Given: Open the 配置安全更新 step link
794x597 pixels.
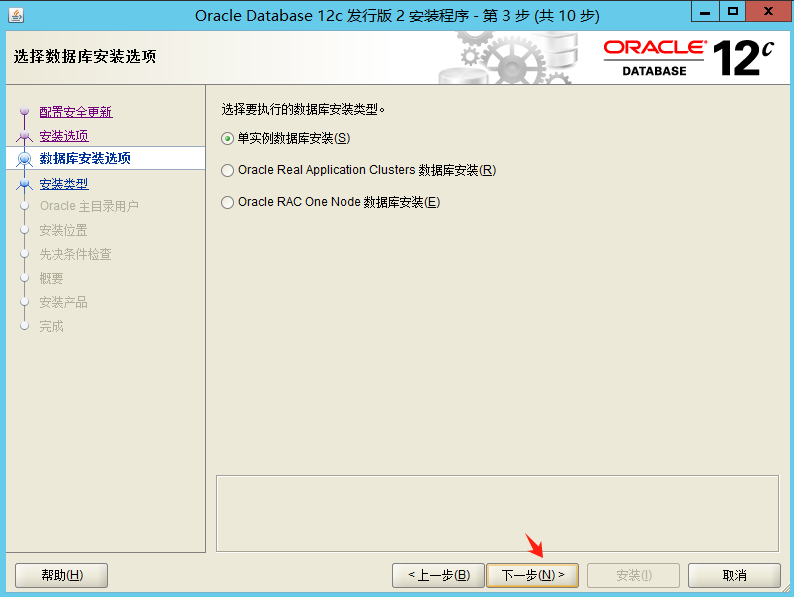Looking at the screenshot, I should click(76, 112).
